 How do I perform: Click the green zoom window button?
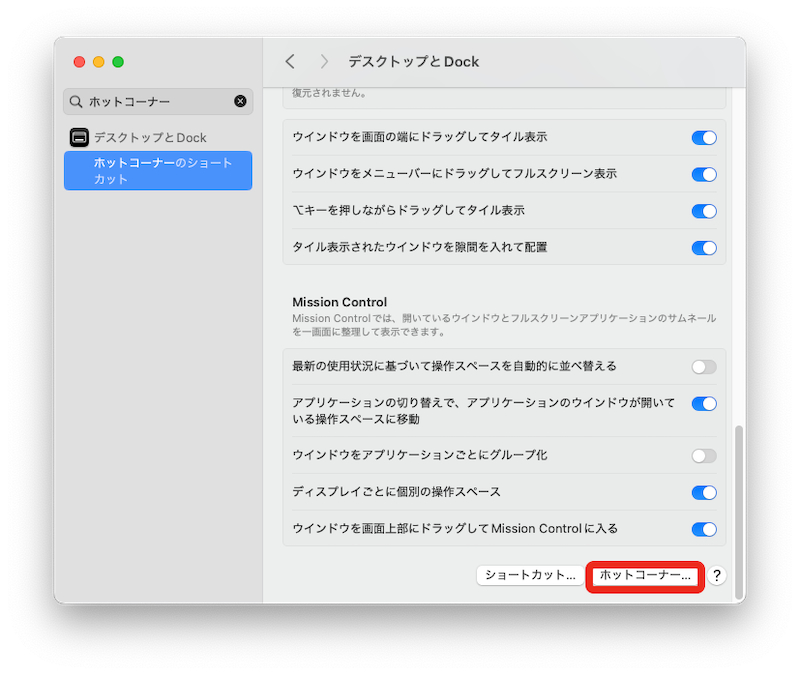coord(118,62)
